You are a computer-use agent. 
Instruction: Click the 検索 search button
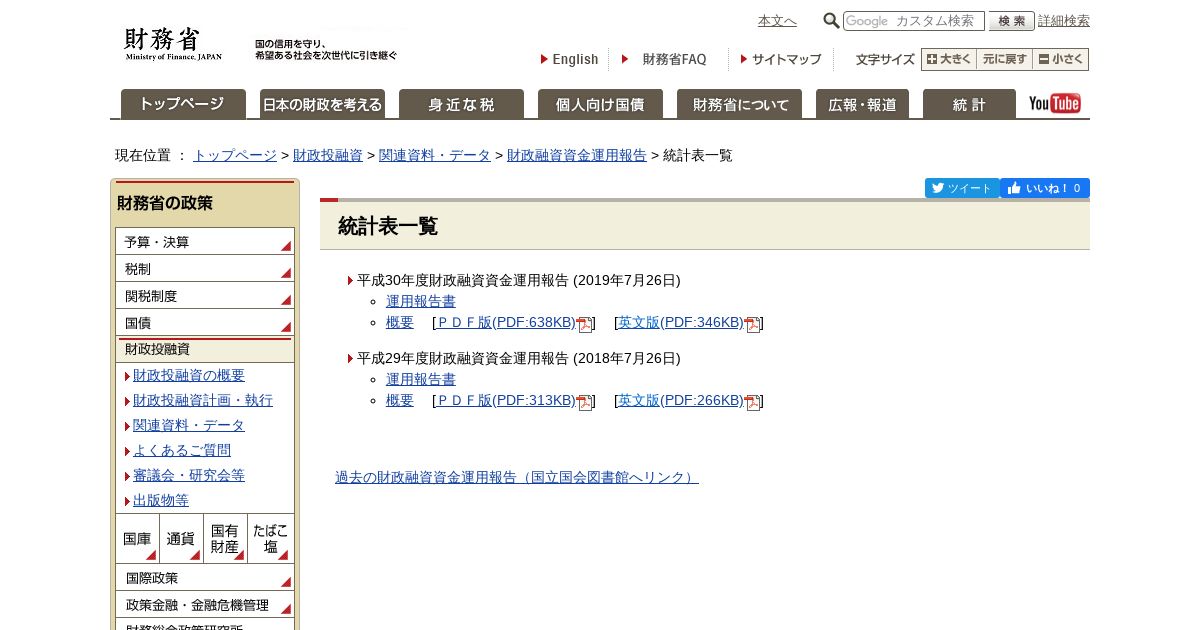coord(1011,21)
